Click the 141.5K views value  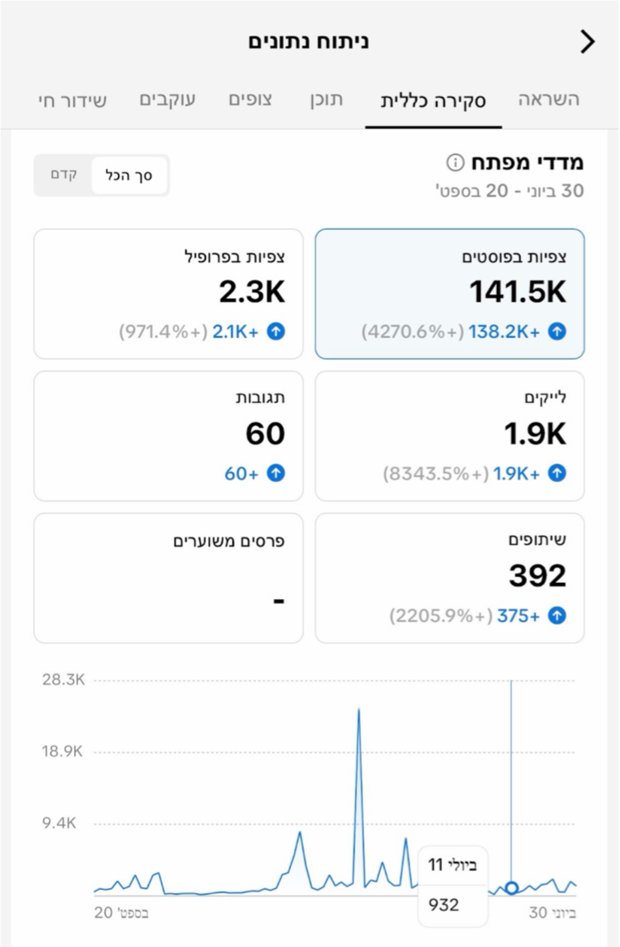pos(517,292)
